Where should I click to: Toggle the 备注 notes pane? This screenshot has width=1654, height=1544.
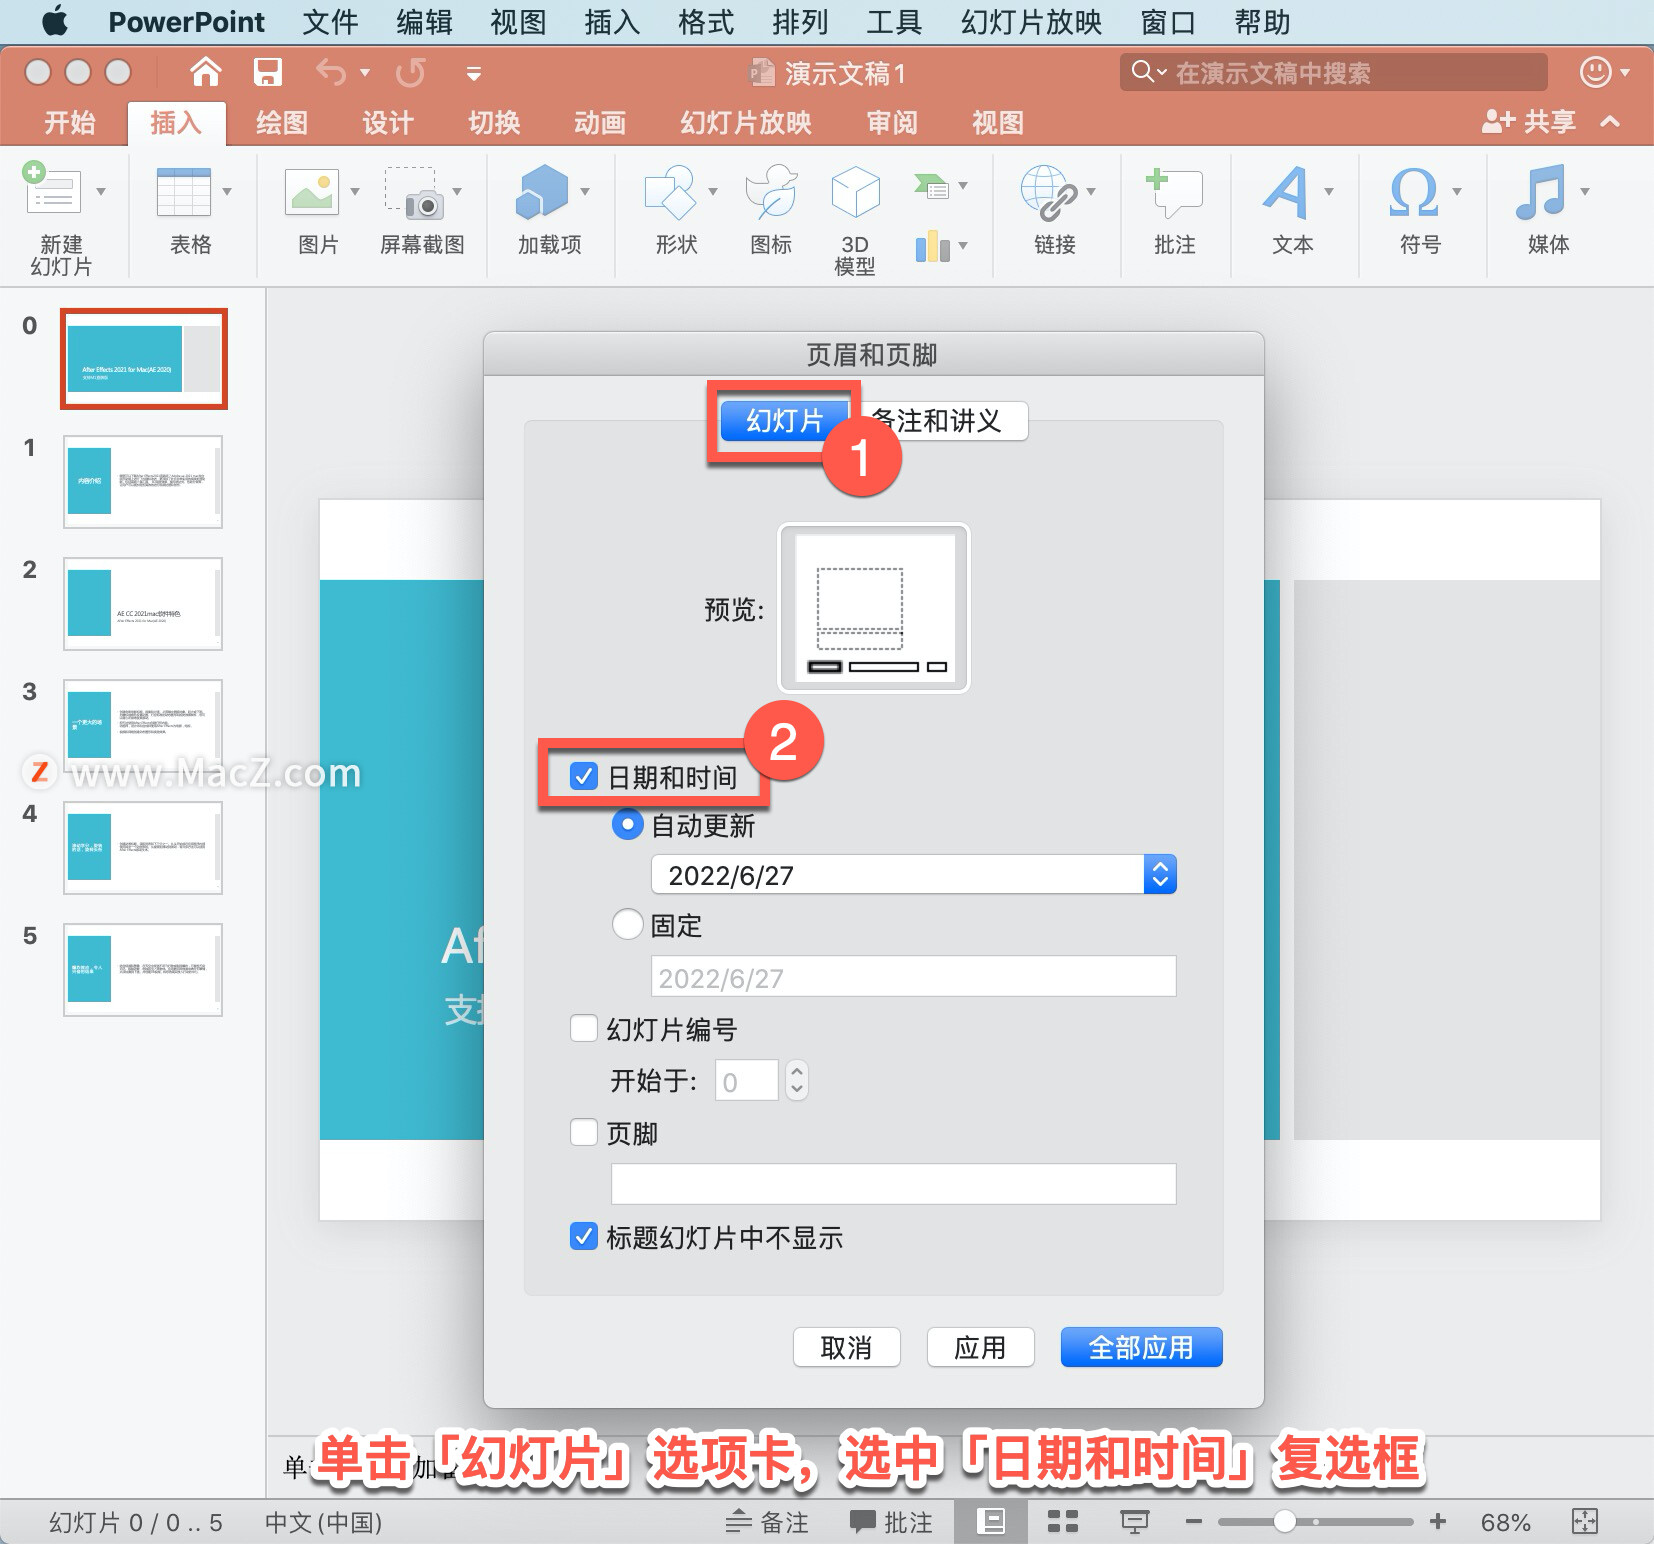pyautogui.click(x=767, y=1522)
